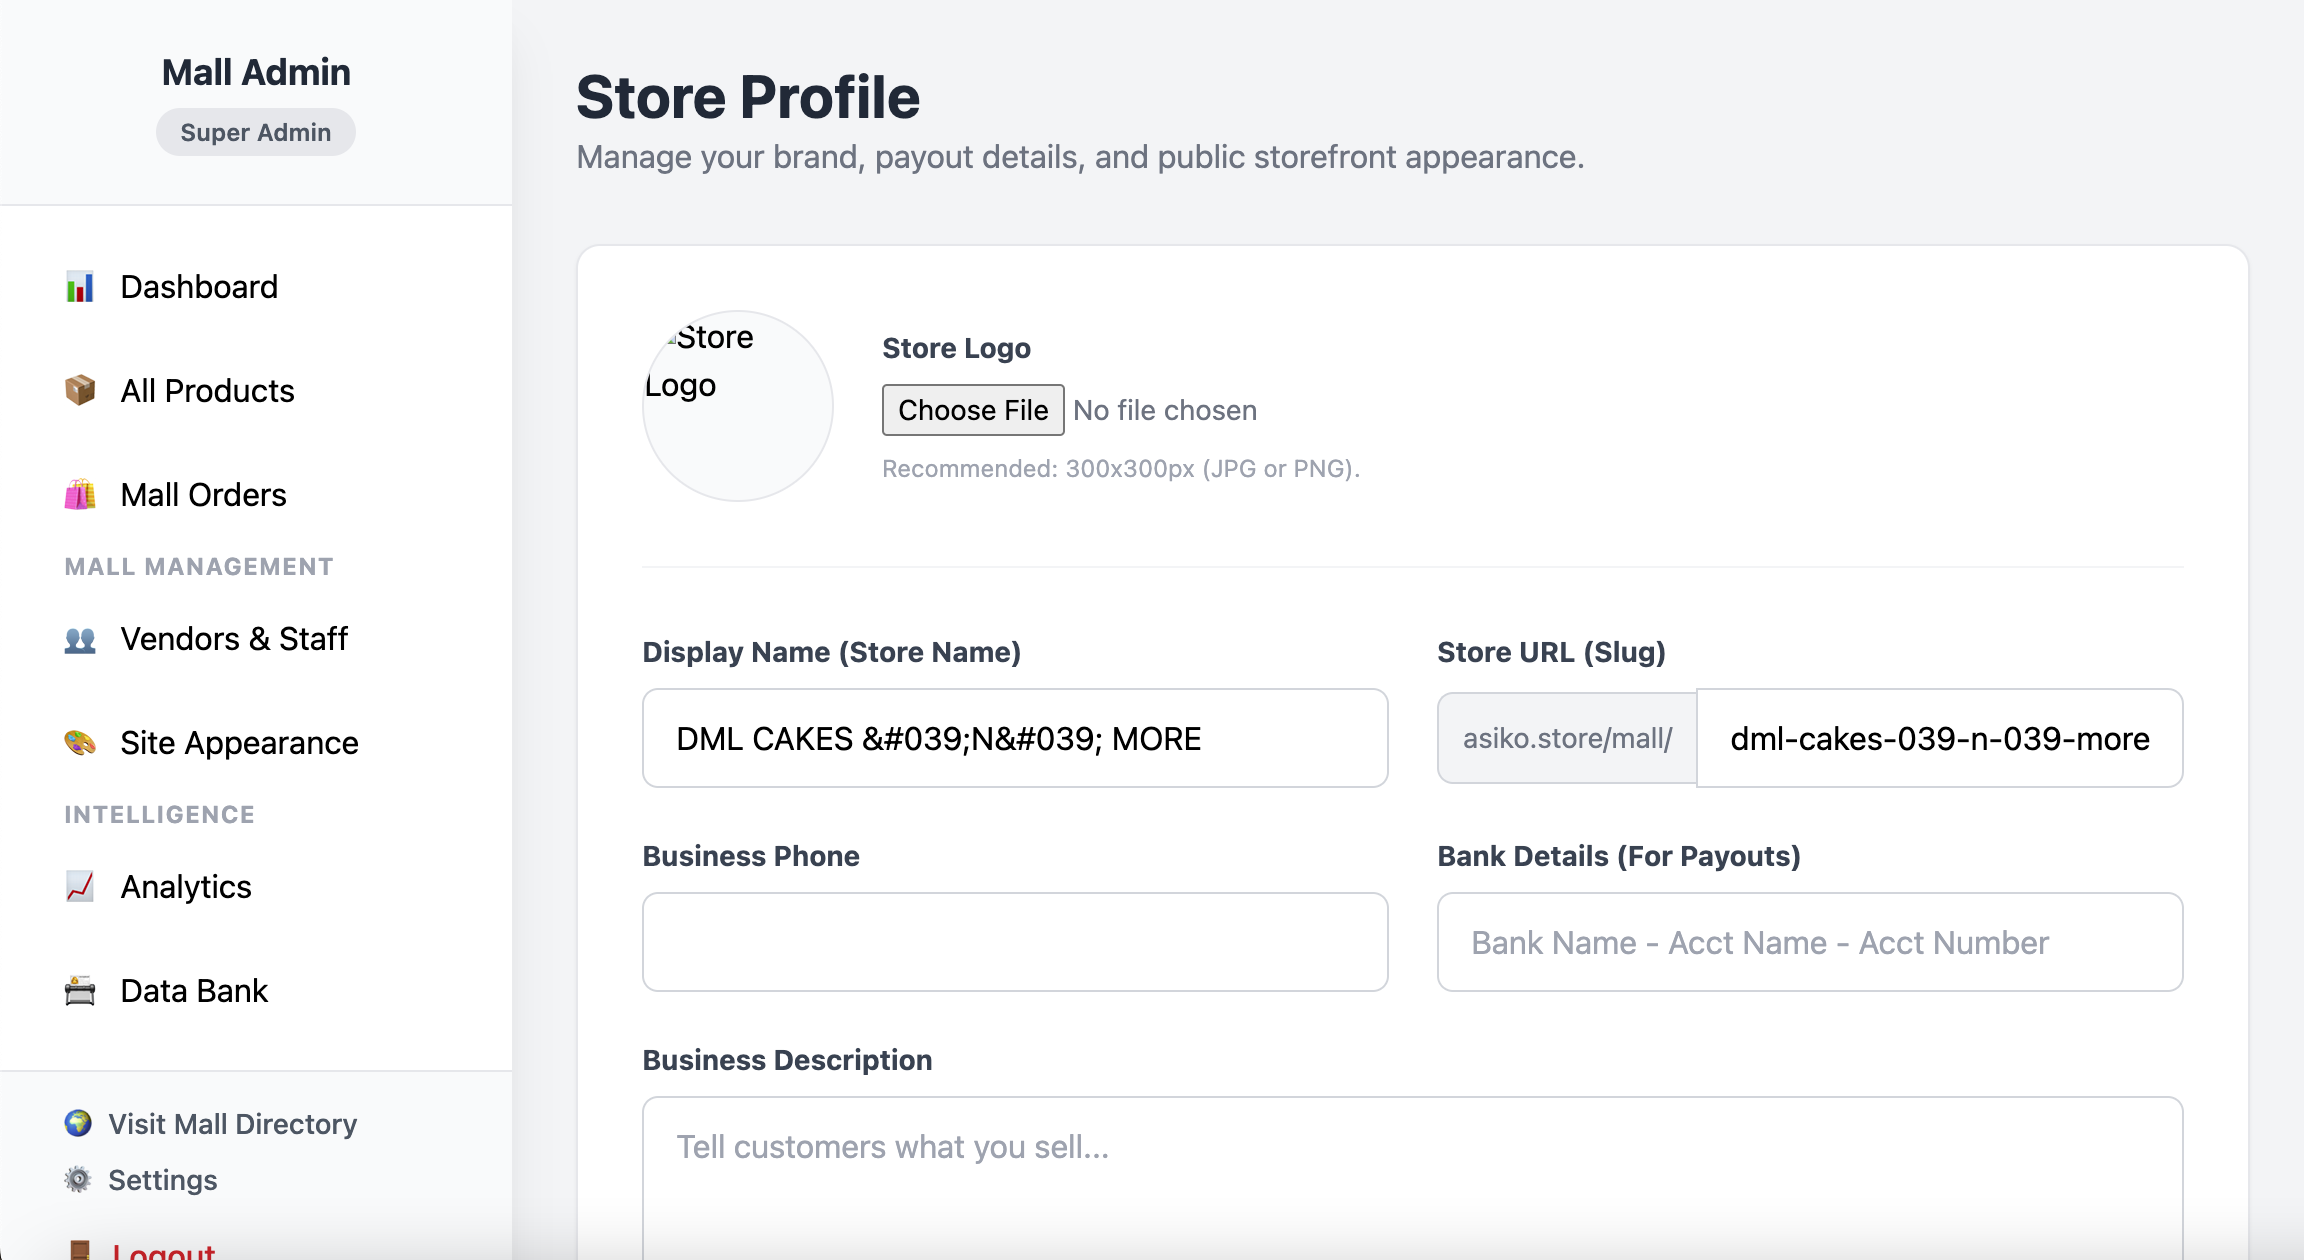Click the Mall Orders shopping bags icon
This screenshot has height=1260, width=2304.
click(x=80, y=494)
